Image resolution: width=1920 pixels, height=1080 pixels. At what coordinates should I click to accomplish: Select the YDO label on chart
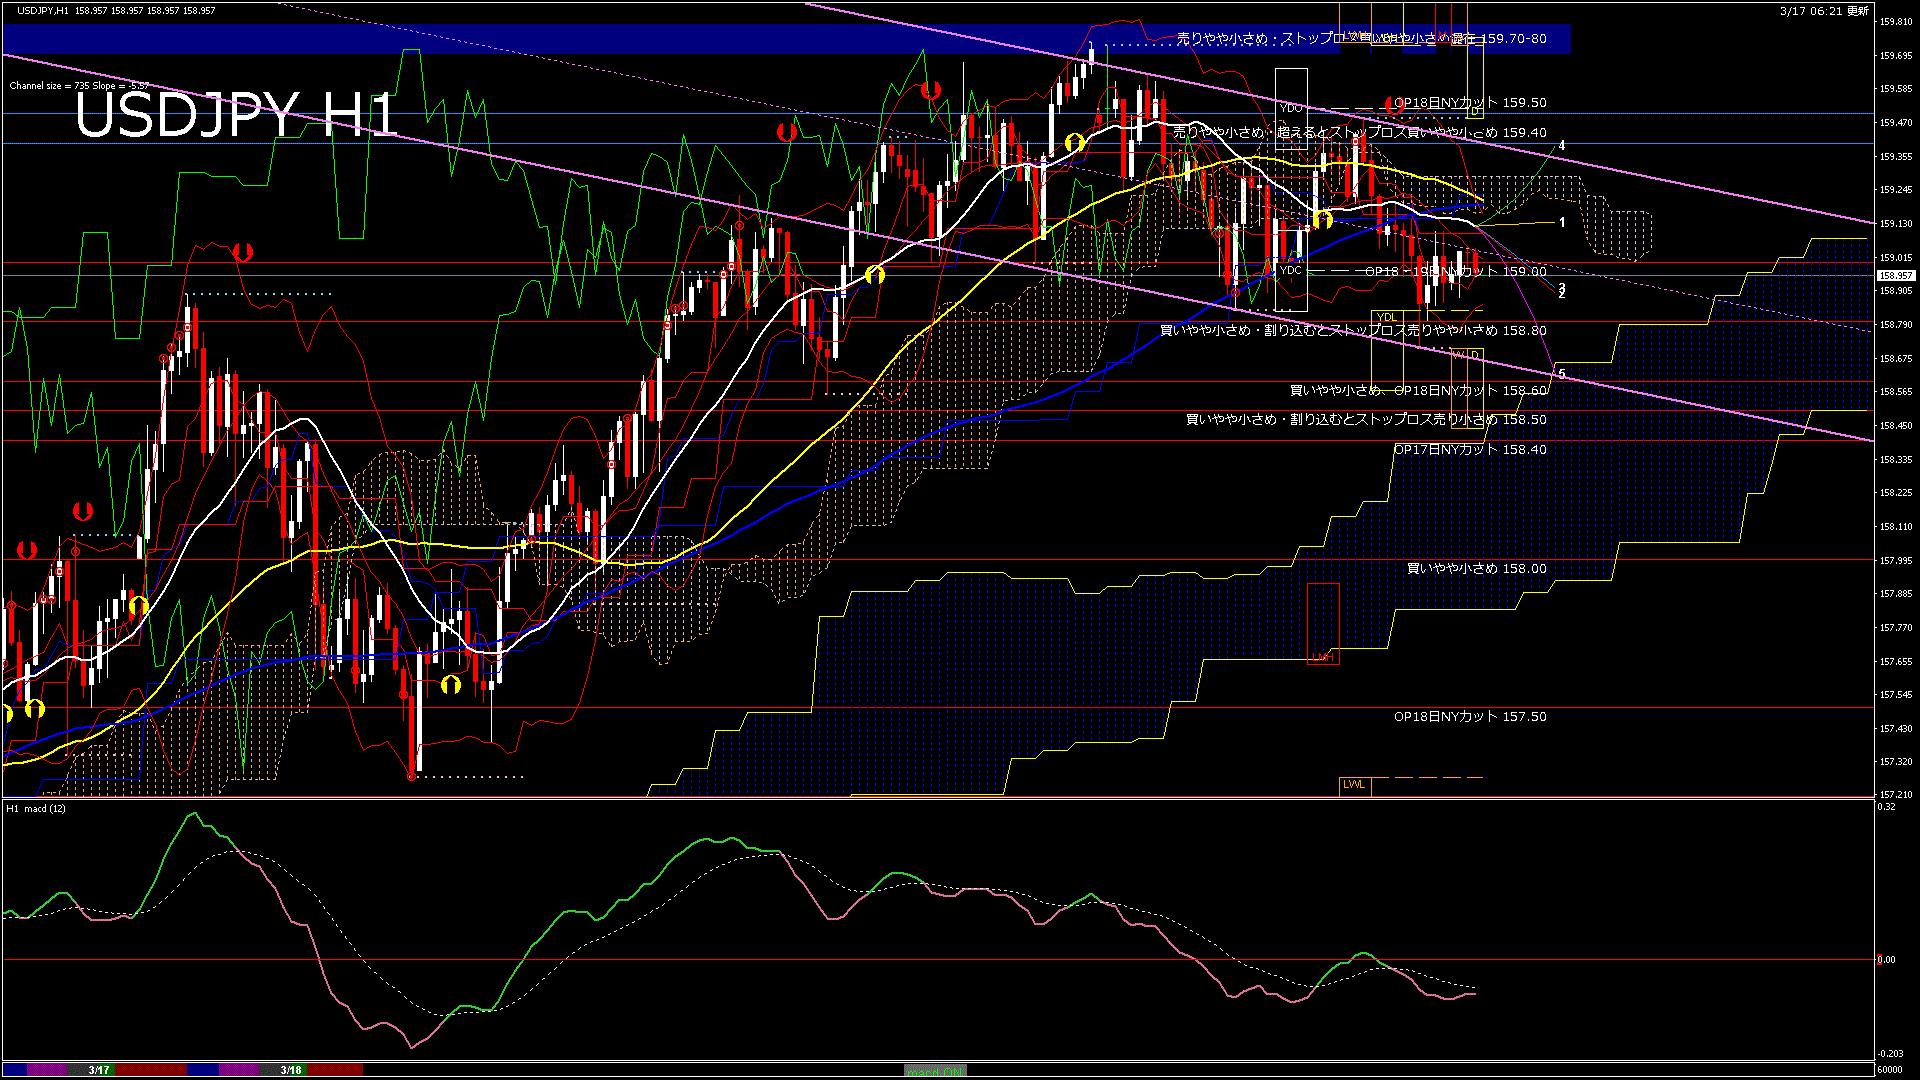pos(1291,108)
